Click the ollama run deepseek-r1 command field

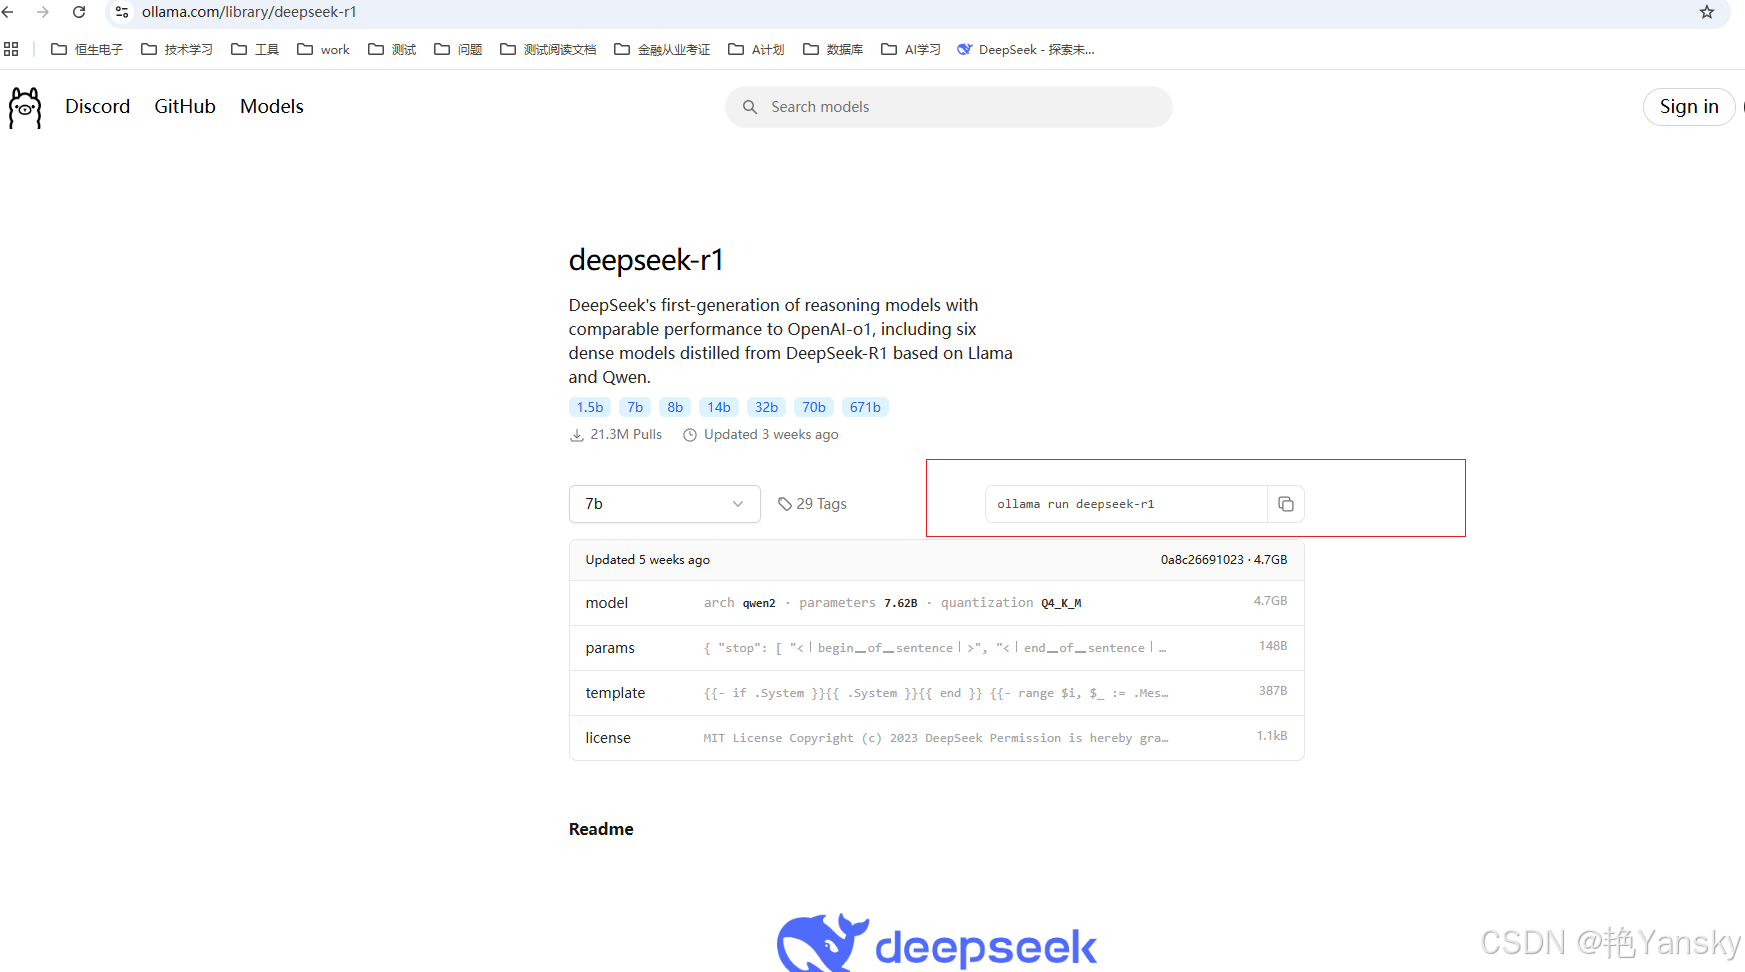click(1126, 504)
